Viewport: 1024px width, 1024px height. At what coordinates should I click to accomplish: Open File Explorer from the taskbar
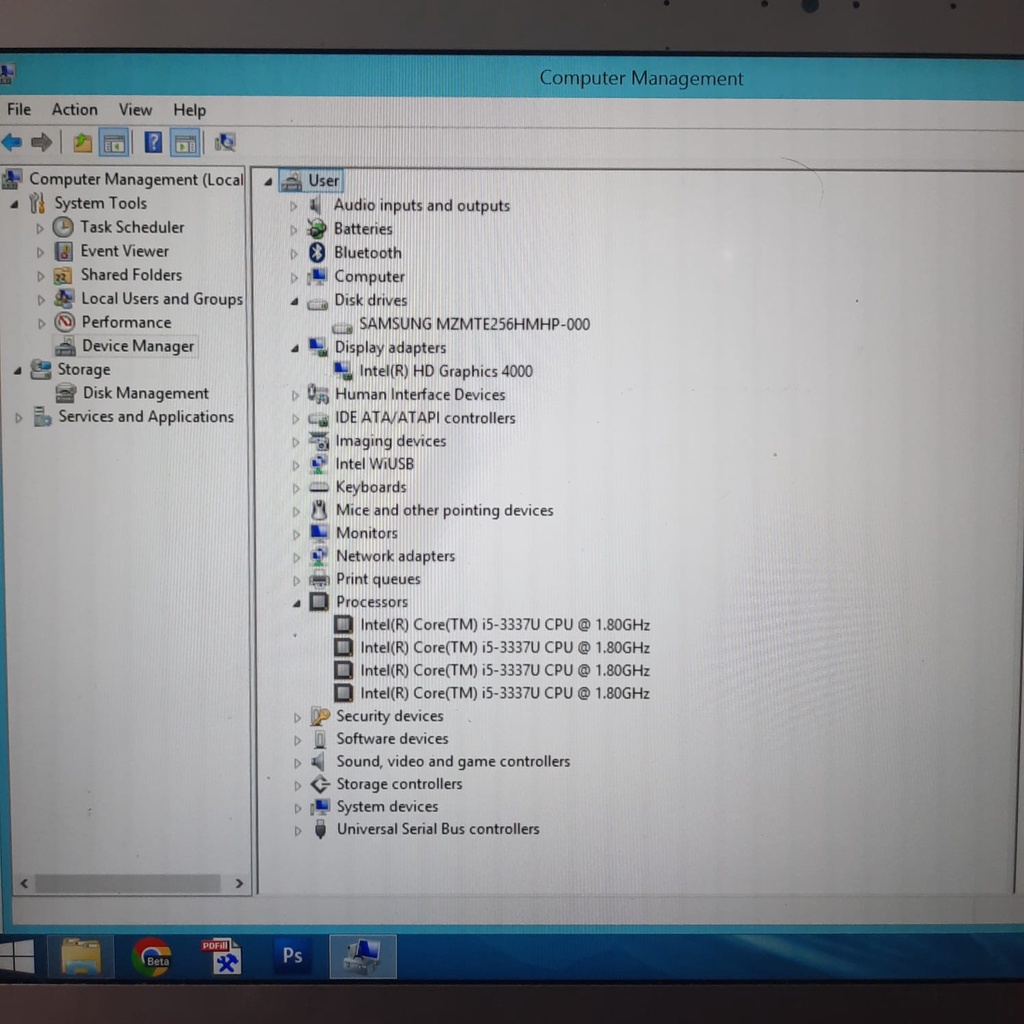tap(81, 957)
